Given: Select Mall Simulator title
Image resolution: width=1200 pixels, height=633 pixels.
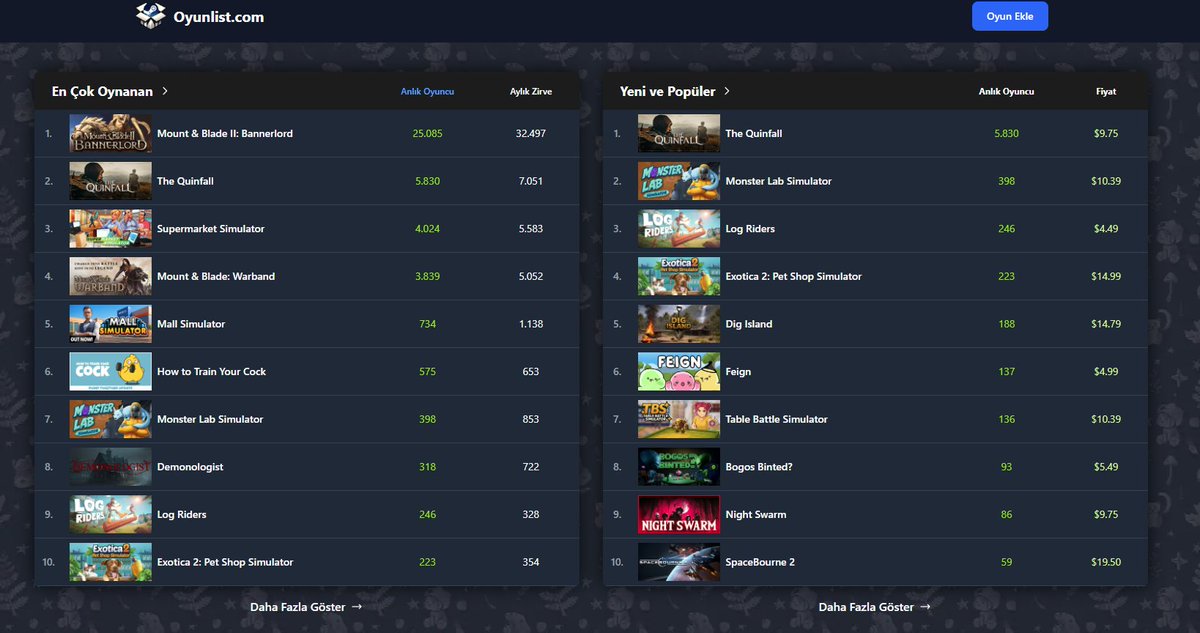Looking at the screenshot, I should click(x=191, y=324).
